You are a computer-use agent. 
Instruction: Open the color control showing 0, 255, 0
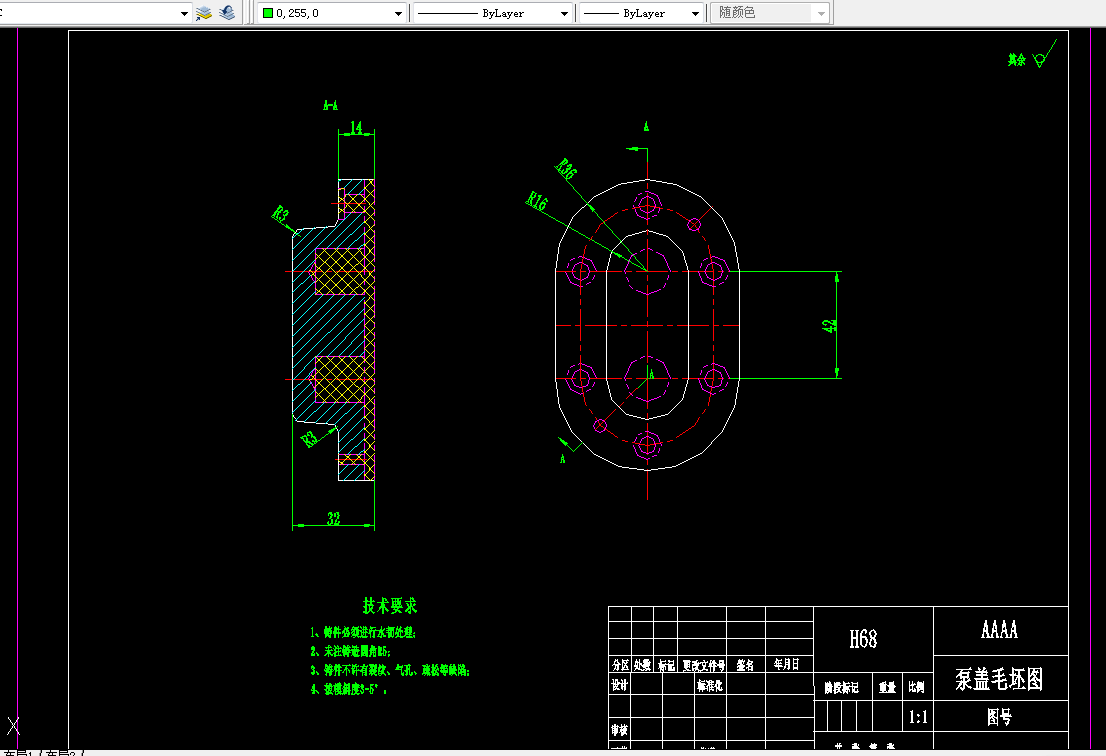click(332, 13)
